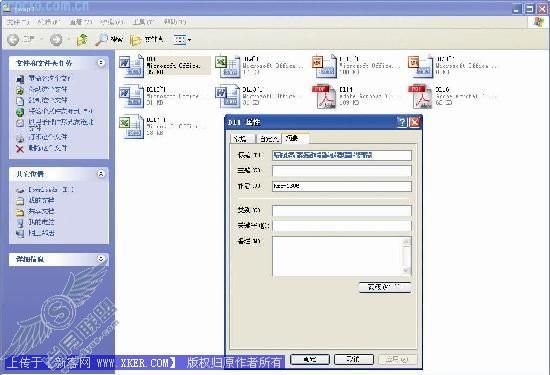
Task: Switch to the middle Custom tab
Action: (269, 139)
